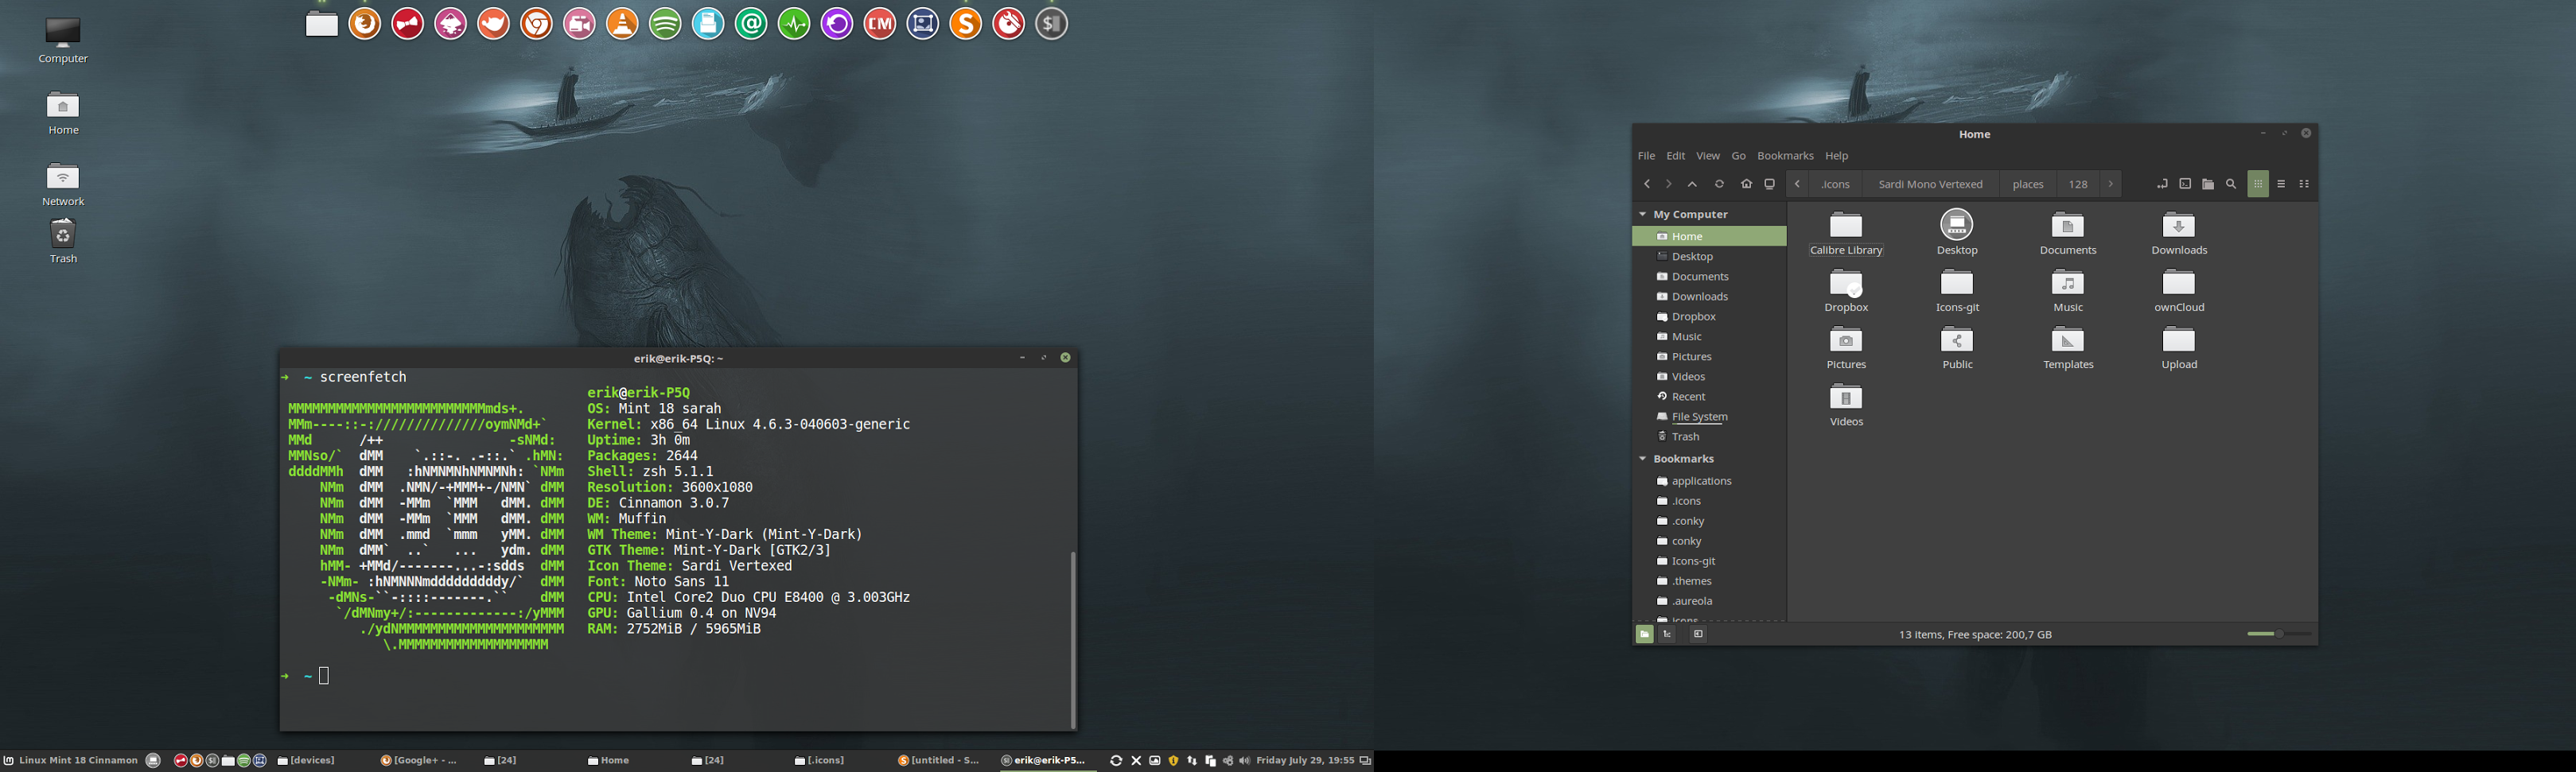Click the search magnifier in file manager

2231,184
